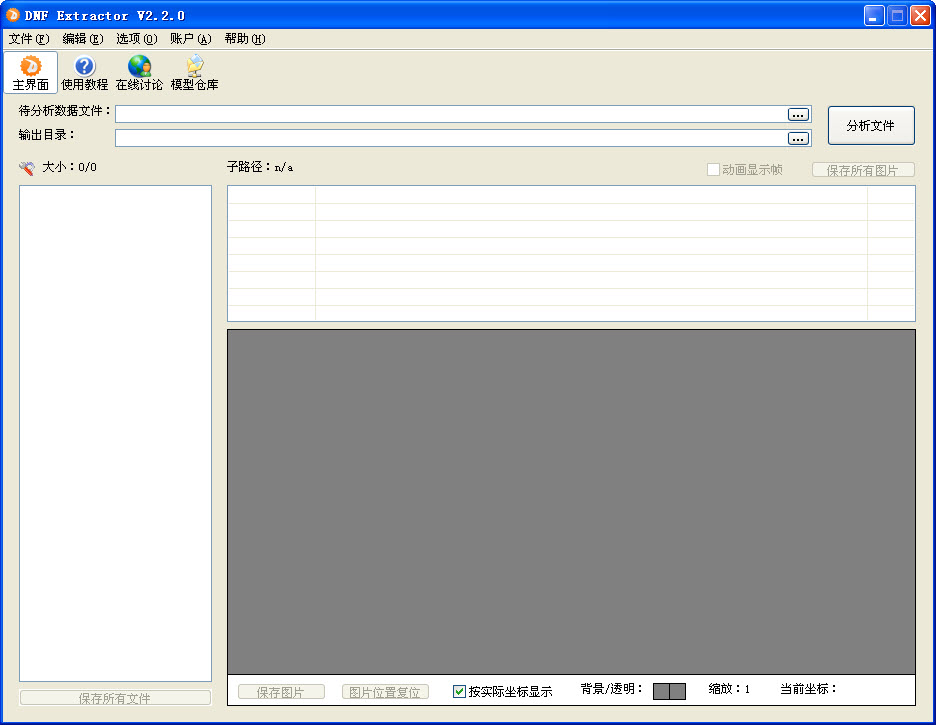Toggle the 动画显示帧 checkbox
Image resolution: width=936 pixels, height=725 pixels.
(713, 170)
